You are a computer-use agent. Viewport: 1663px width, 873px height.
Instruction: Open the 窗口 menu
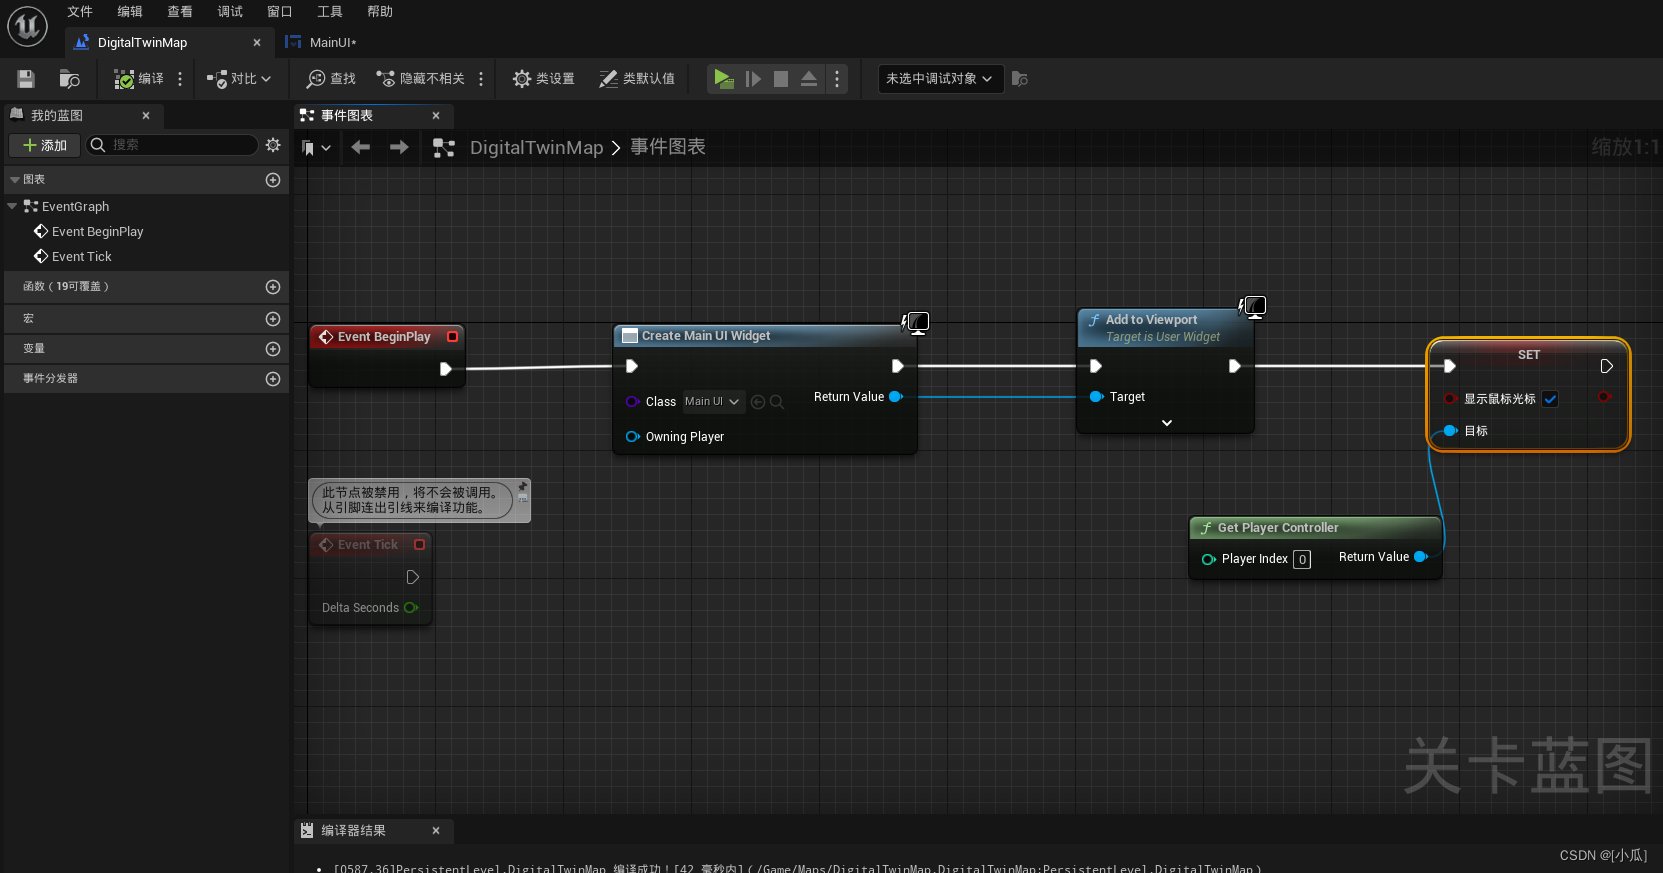tap(280, 12)
